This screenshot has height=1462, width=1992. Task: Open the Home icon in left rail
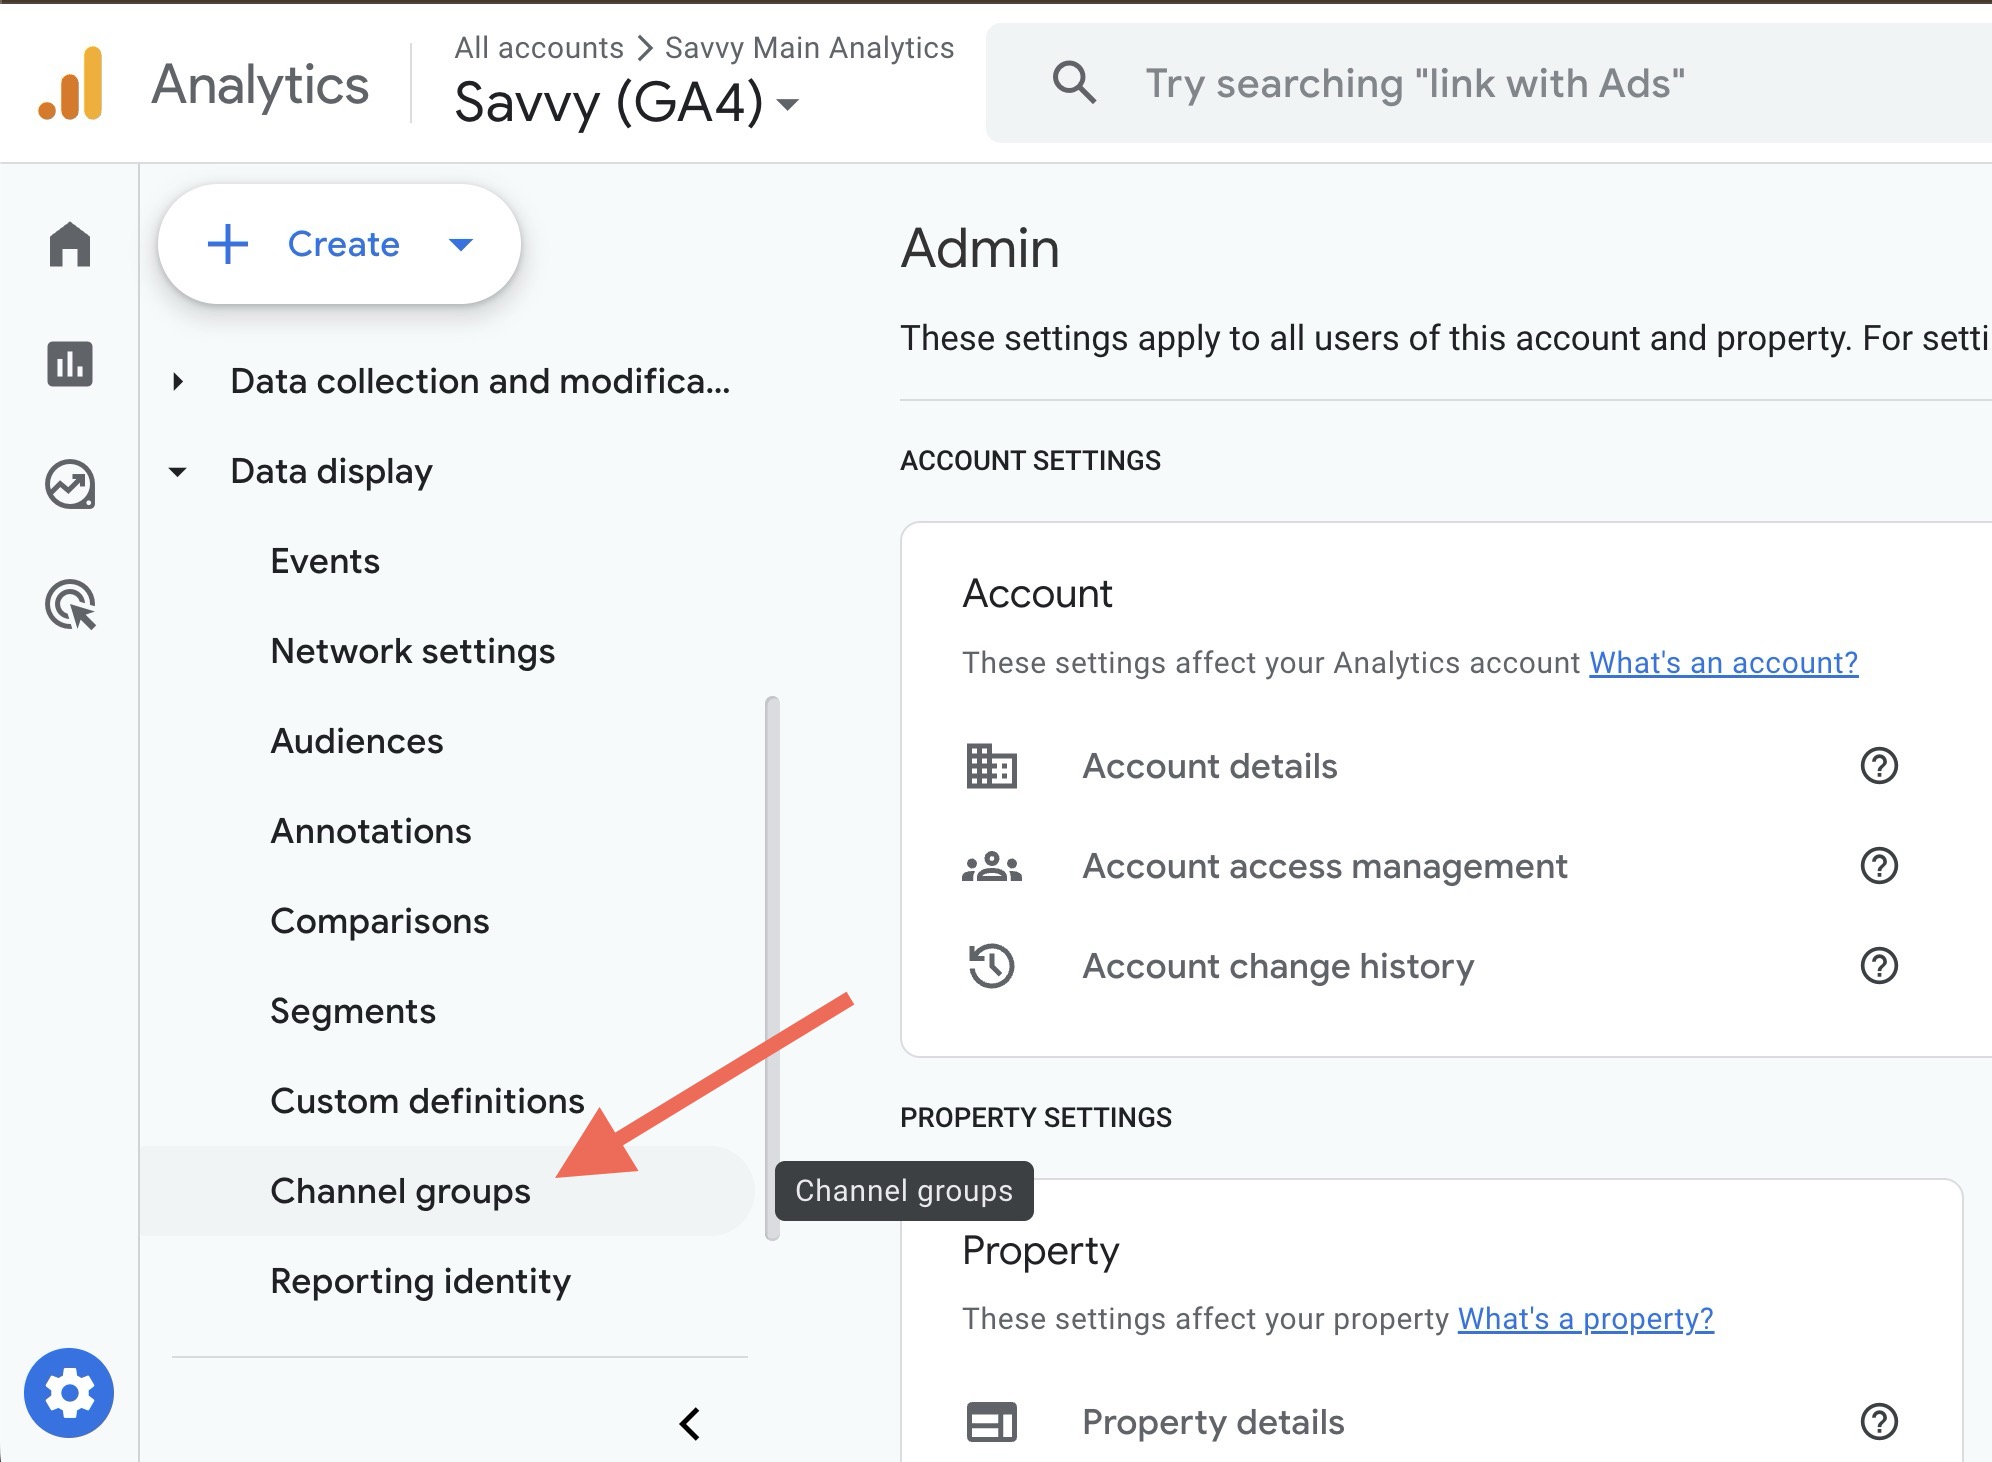(x=70, y=244)
